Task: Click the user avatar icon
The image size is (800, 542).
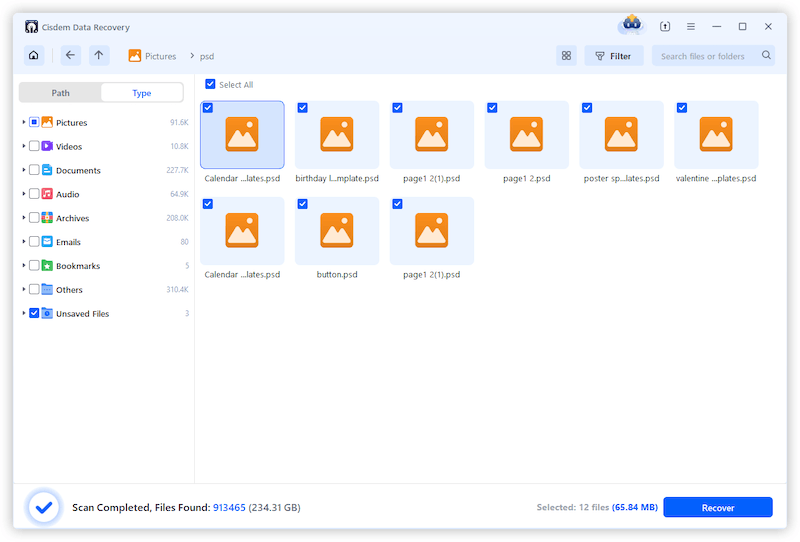Action: click(x=631, y=25)
